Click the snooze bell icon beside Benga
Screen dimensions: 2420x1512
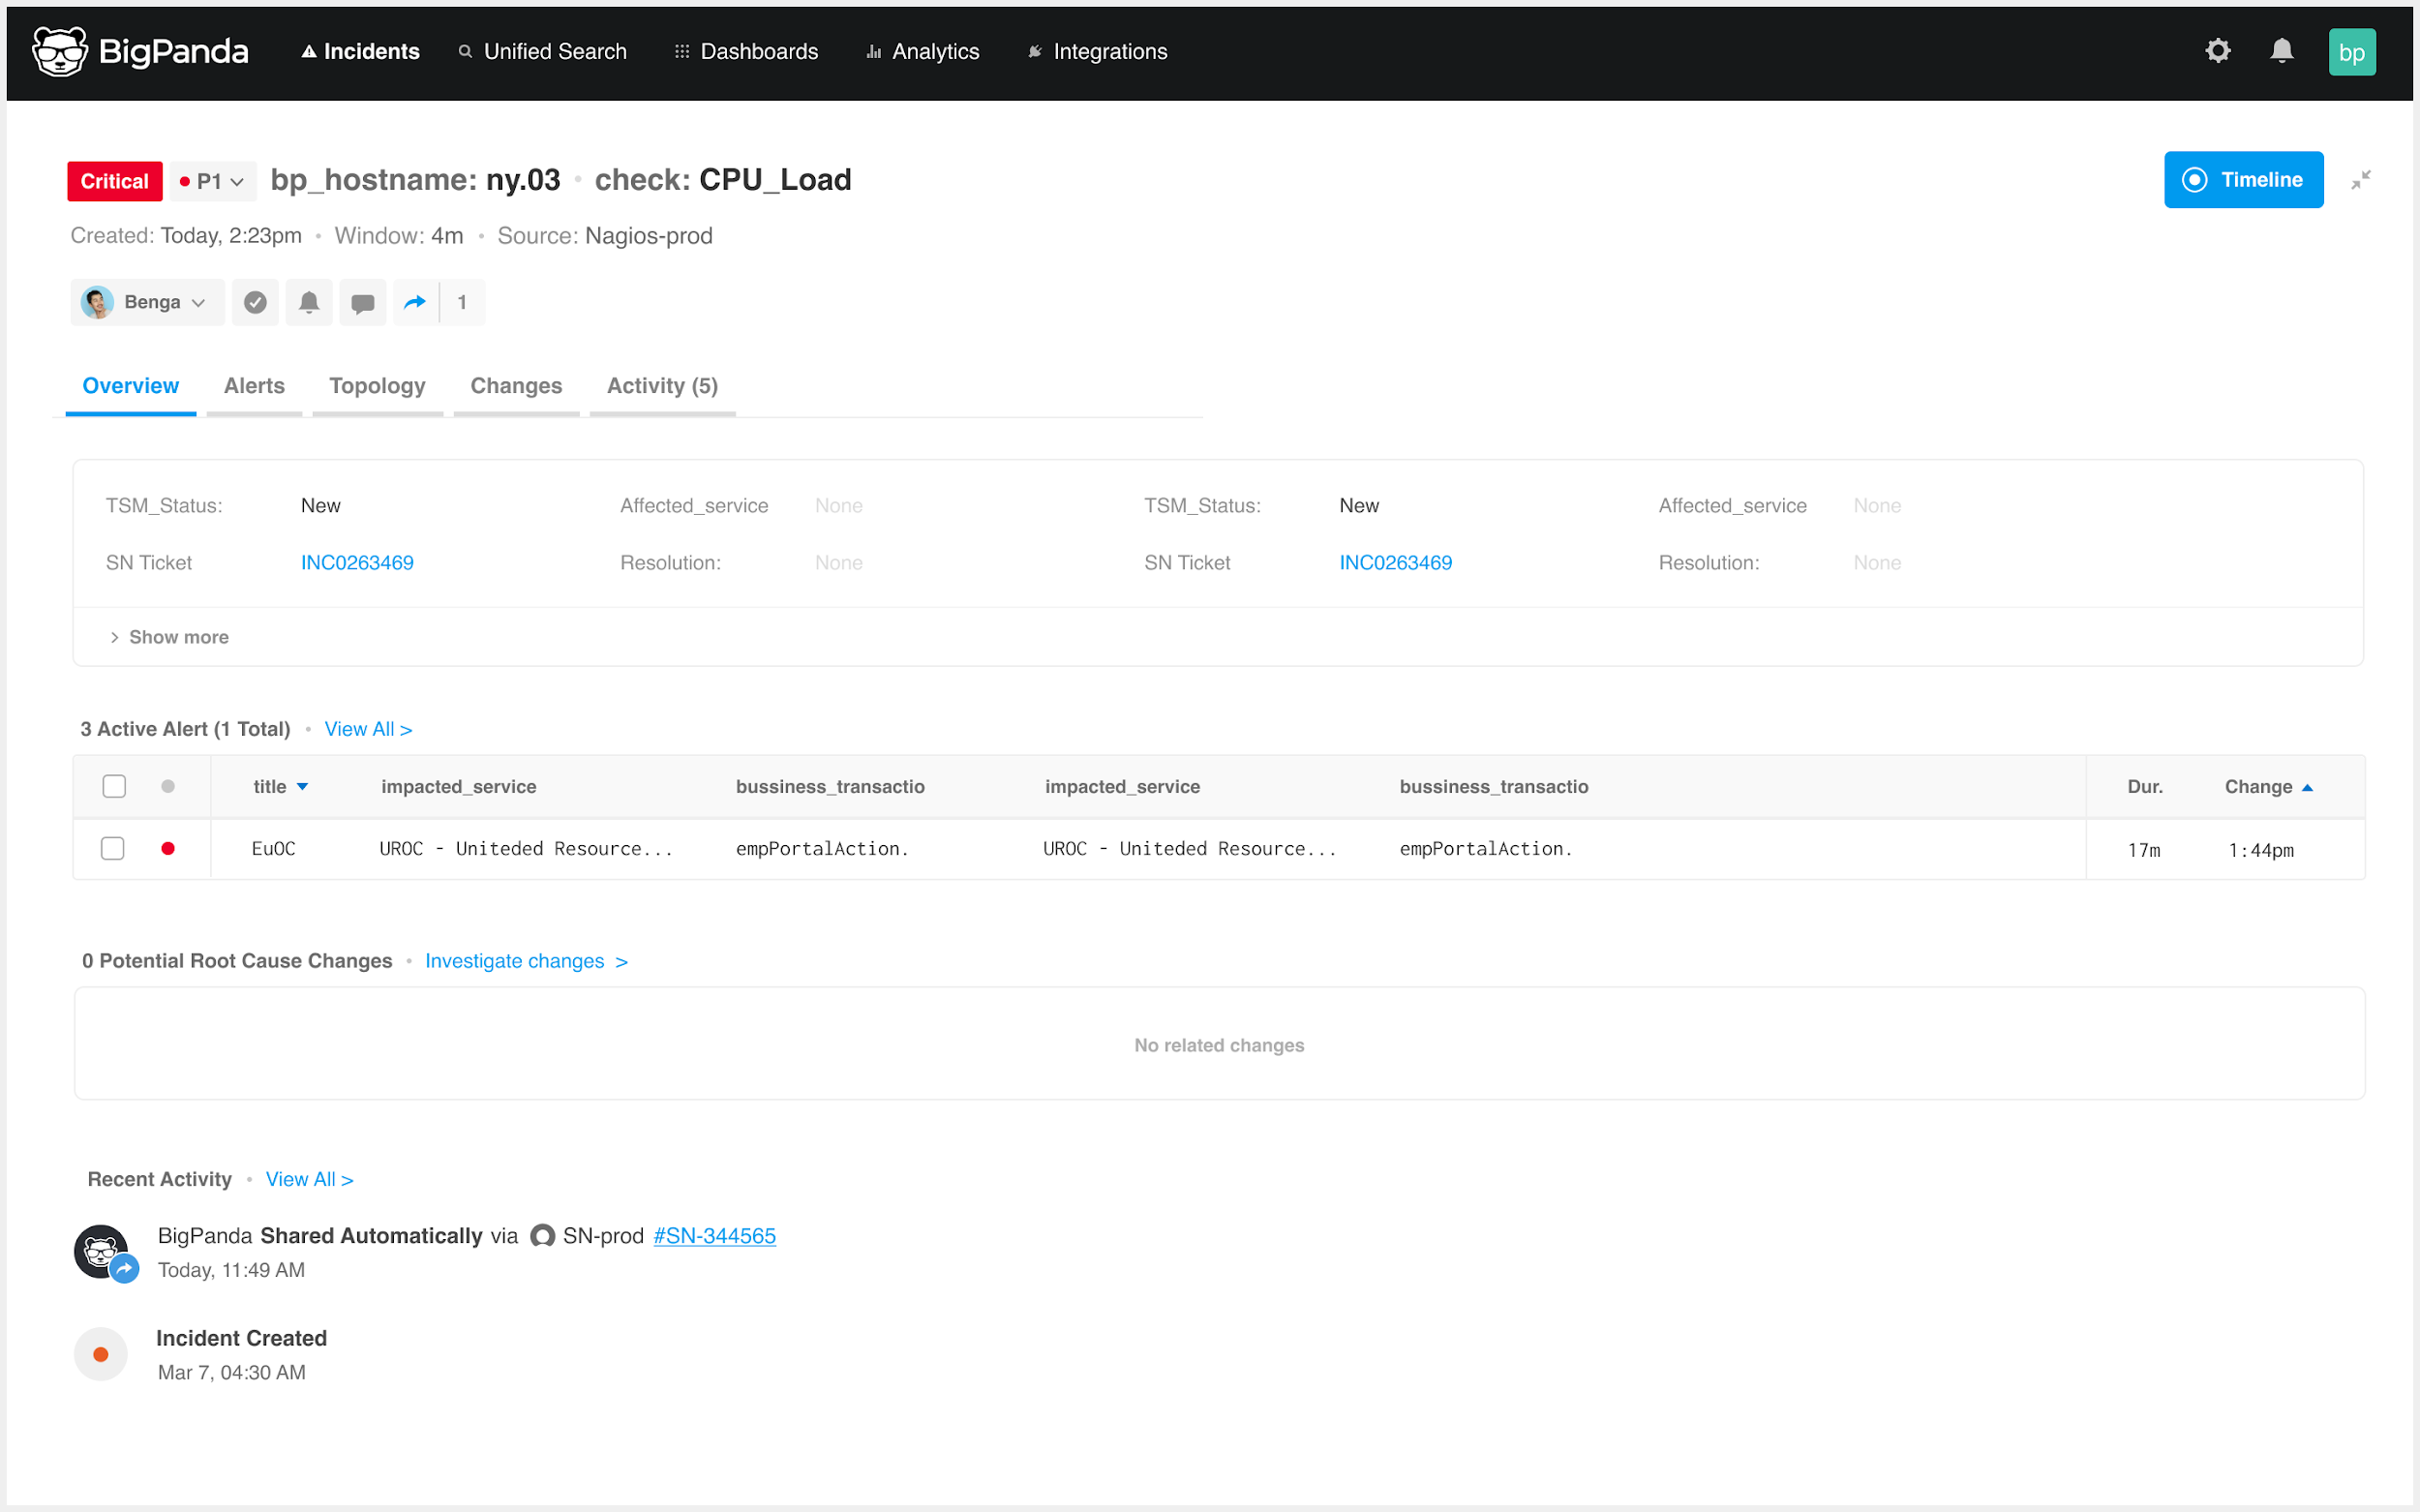pyautogui.click(x=309, y=302)
